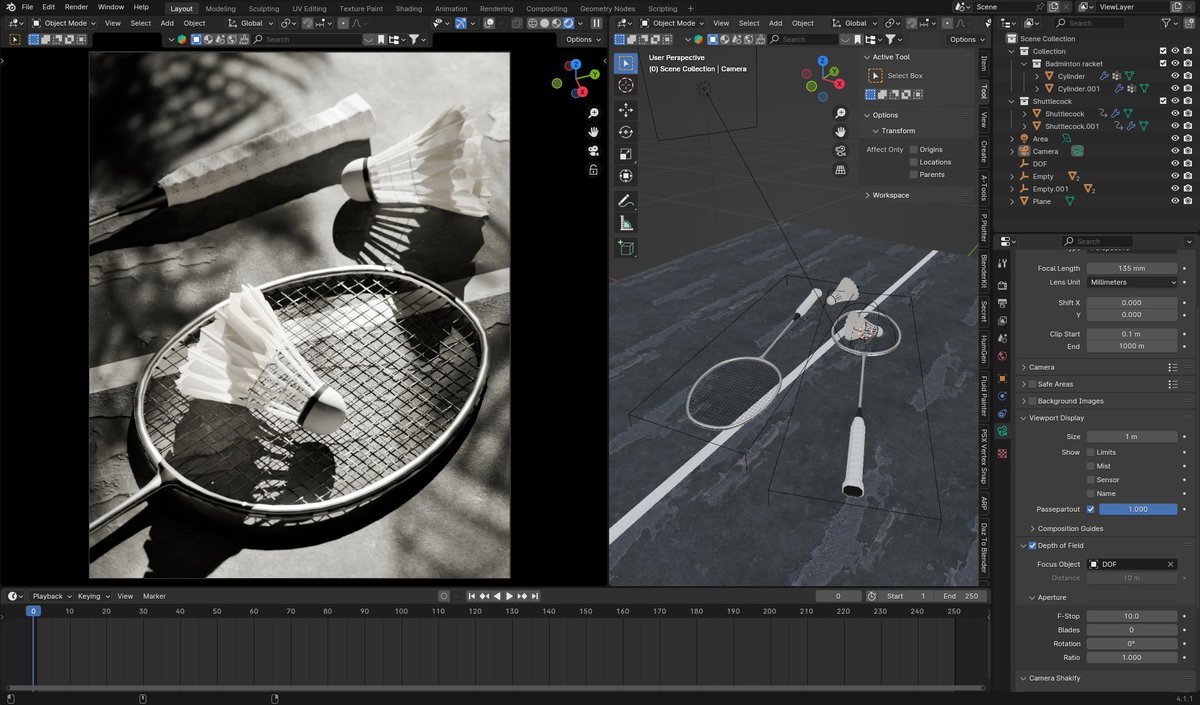
Task: Select the Annotate pencil tool
Action: pyautogui.click(x=626, y=201)
